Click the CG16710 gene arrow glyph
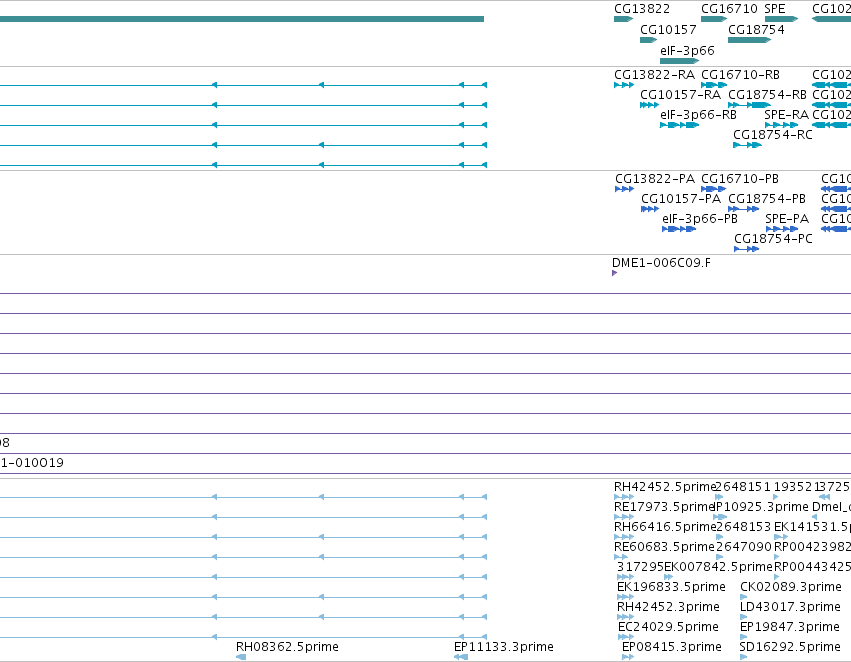This screenshot has width=851, height=662. coord(714,19)
